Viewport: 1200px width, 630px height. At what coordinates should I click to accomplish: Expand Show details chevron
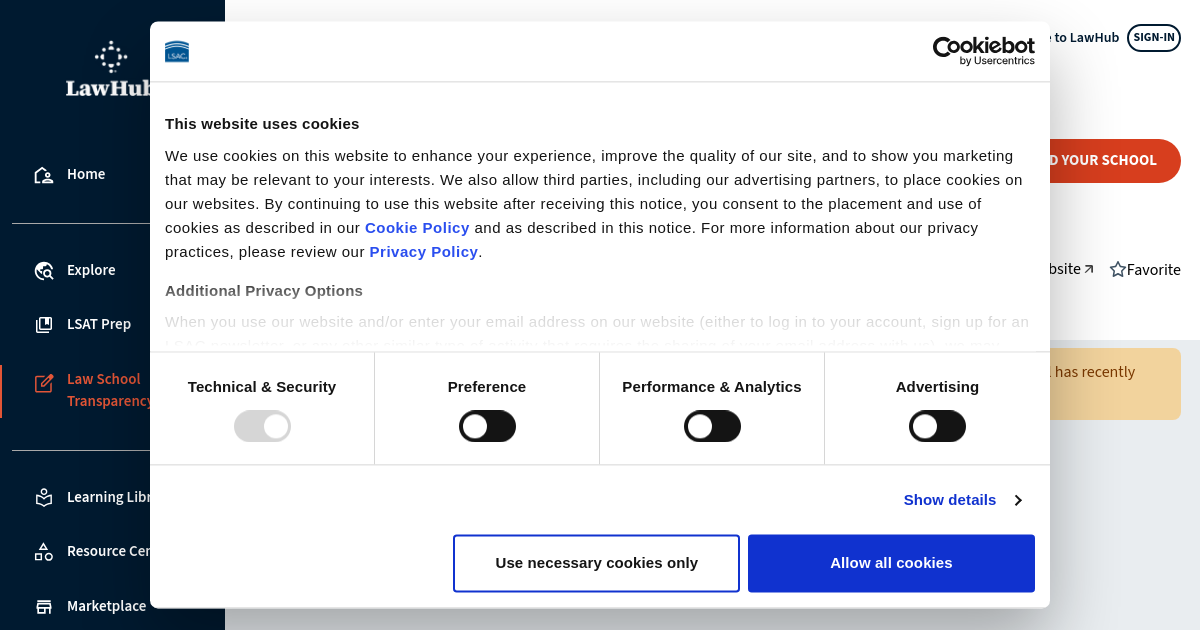pyautogui.click(x=1018, y=500)
